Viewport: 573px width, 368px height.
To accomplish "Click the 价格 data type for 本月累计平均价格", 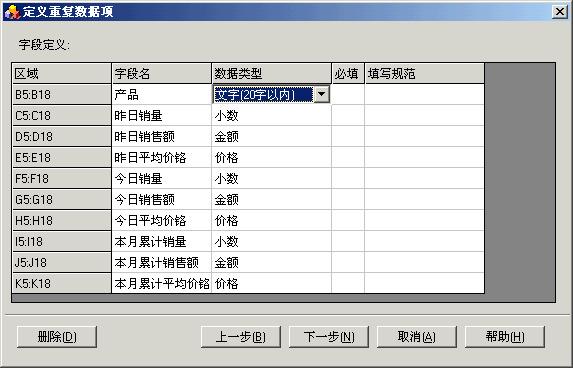I will click(272, 283).
